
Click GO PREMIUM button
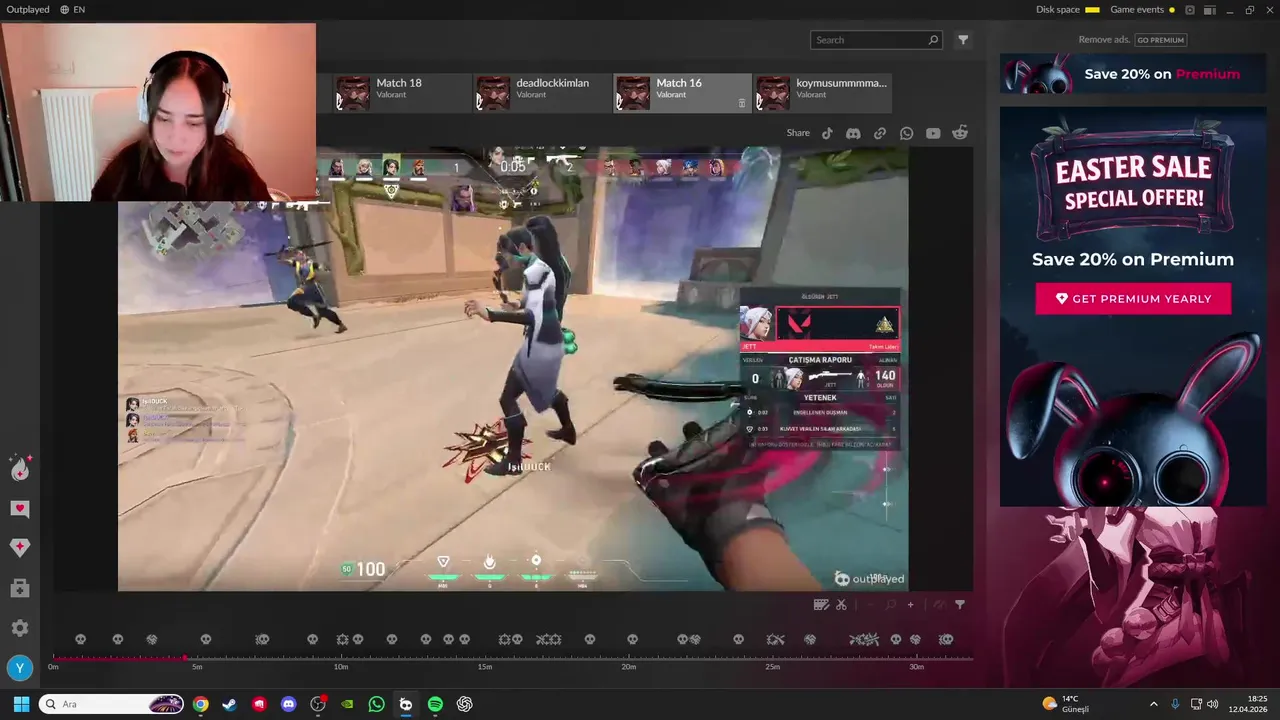click(1160, 40)
